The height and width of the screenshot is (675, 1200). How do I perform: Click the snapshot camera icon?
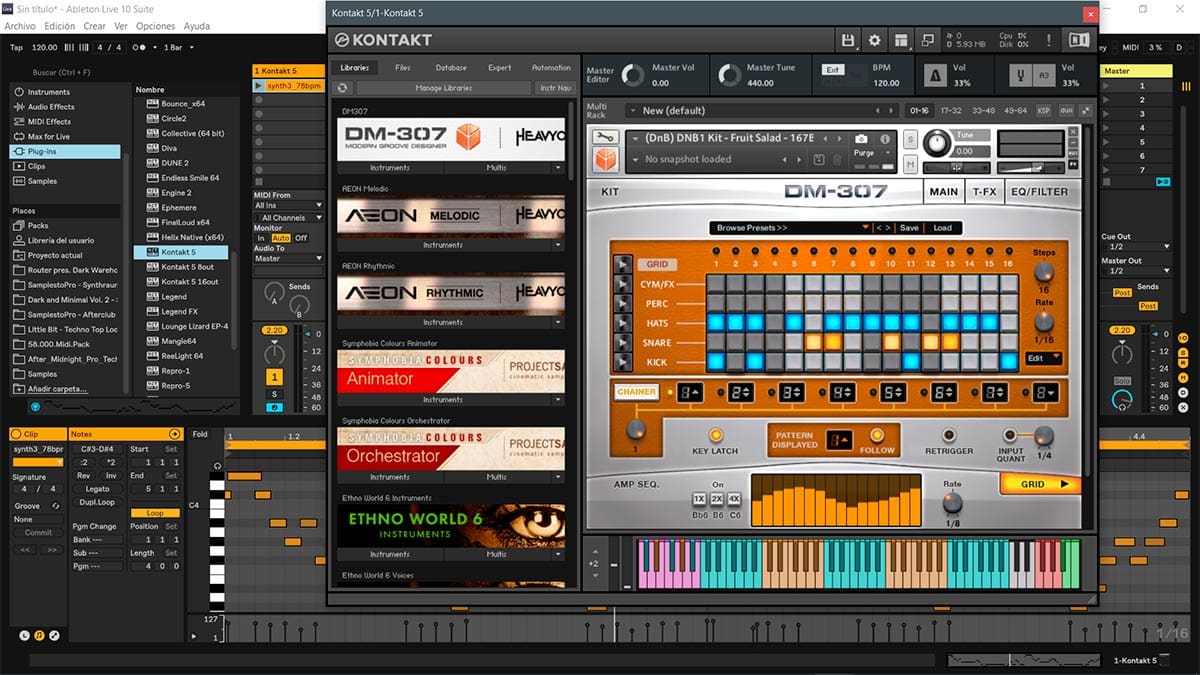tap(862, 139)
